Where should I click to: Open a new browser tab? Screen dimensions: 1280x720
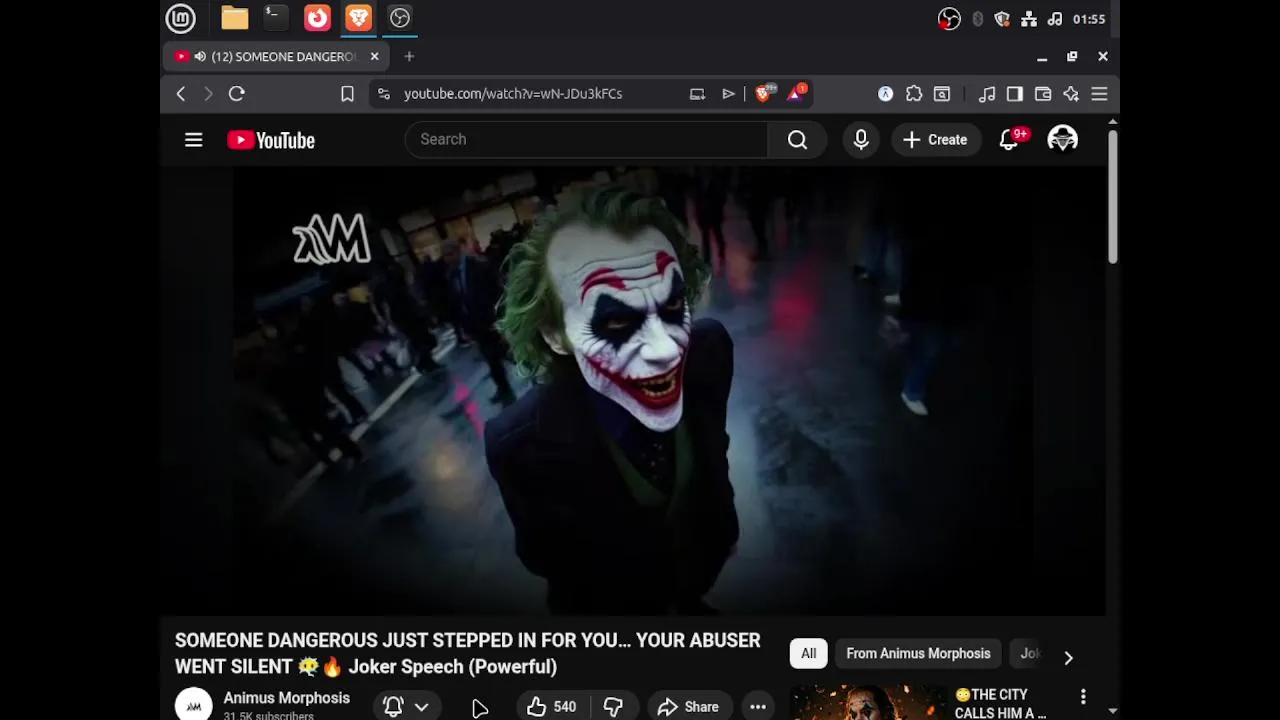409,57
